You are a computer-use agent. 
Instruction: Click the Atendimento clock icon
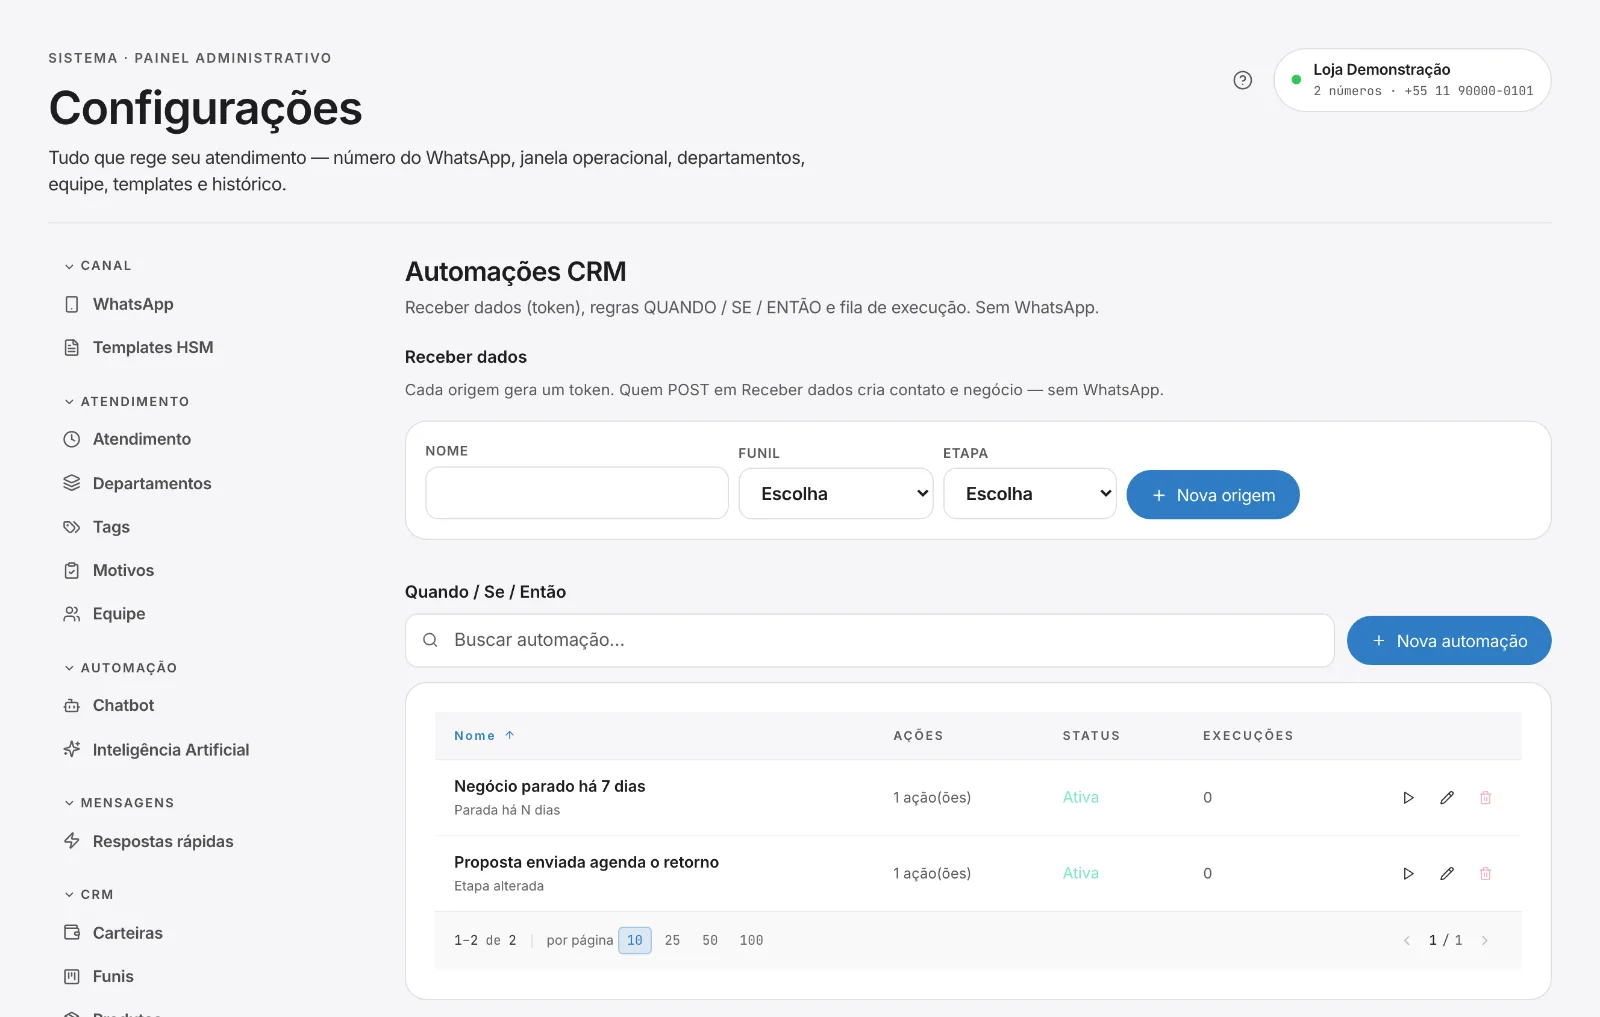pyautogui.click(x=72, y=439)
